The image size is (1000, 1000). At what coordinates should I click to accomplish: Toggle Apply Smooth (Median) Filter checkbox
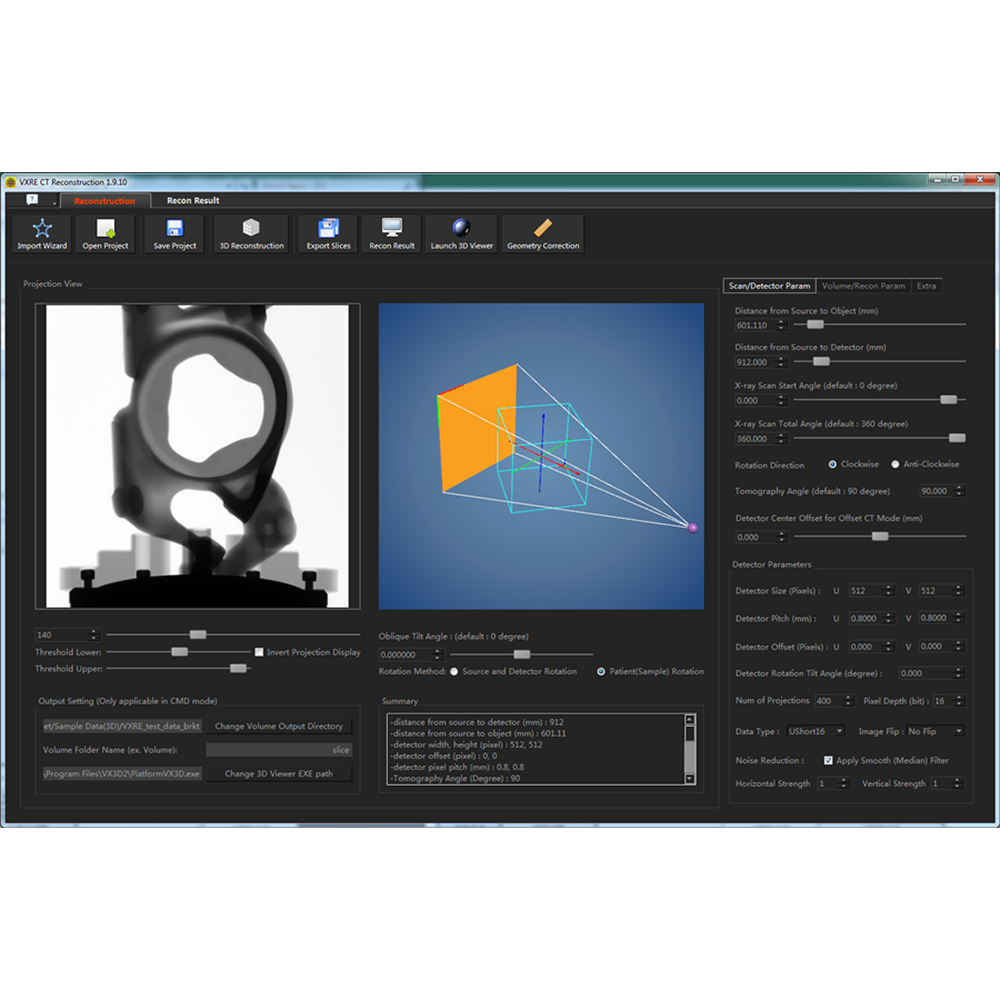tap(828, 760)
